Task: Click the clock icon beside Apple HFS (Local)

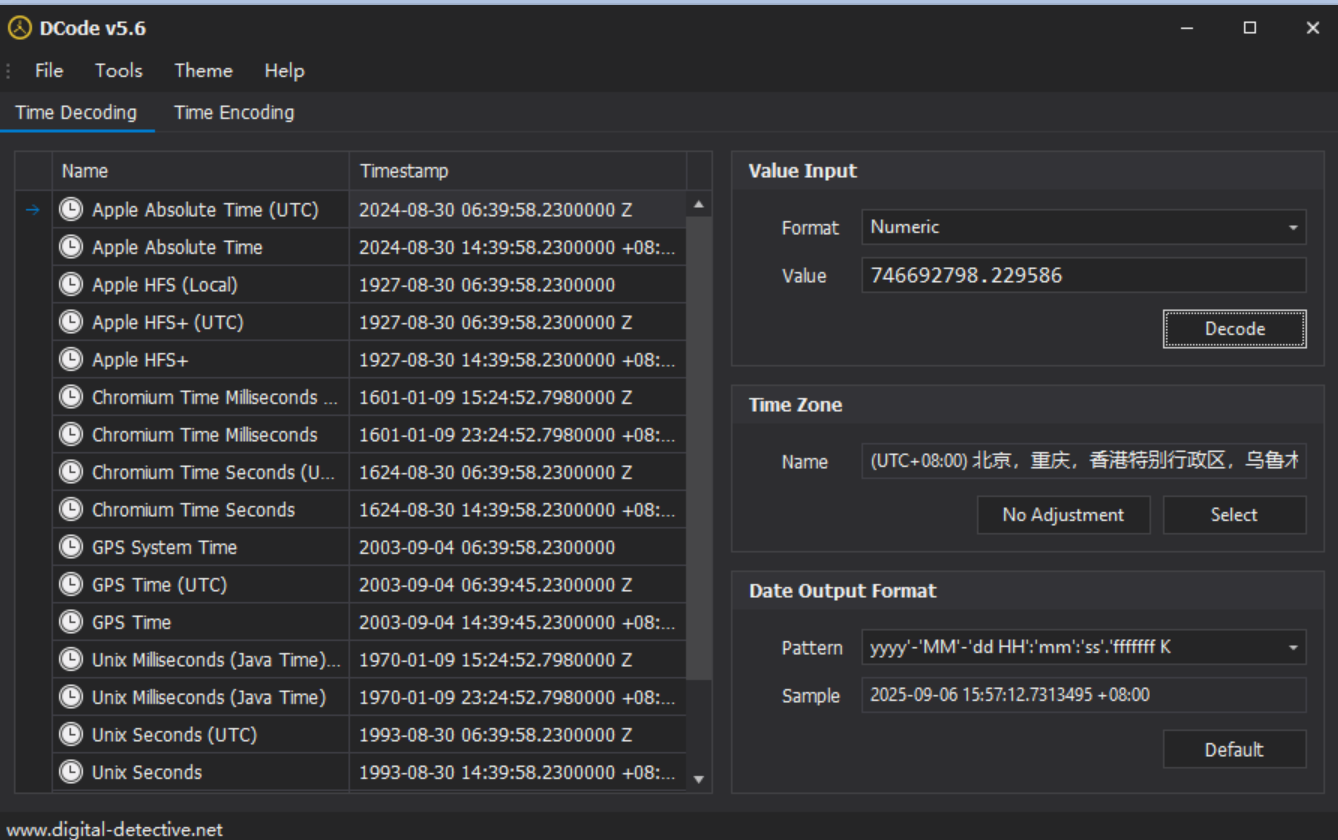Action: coord(70,285)
